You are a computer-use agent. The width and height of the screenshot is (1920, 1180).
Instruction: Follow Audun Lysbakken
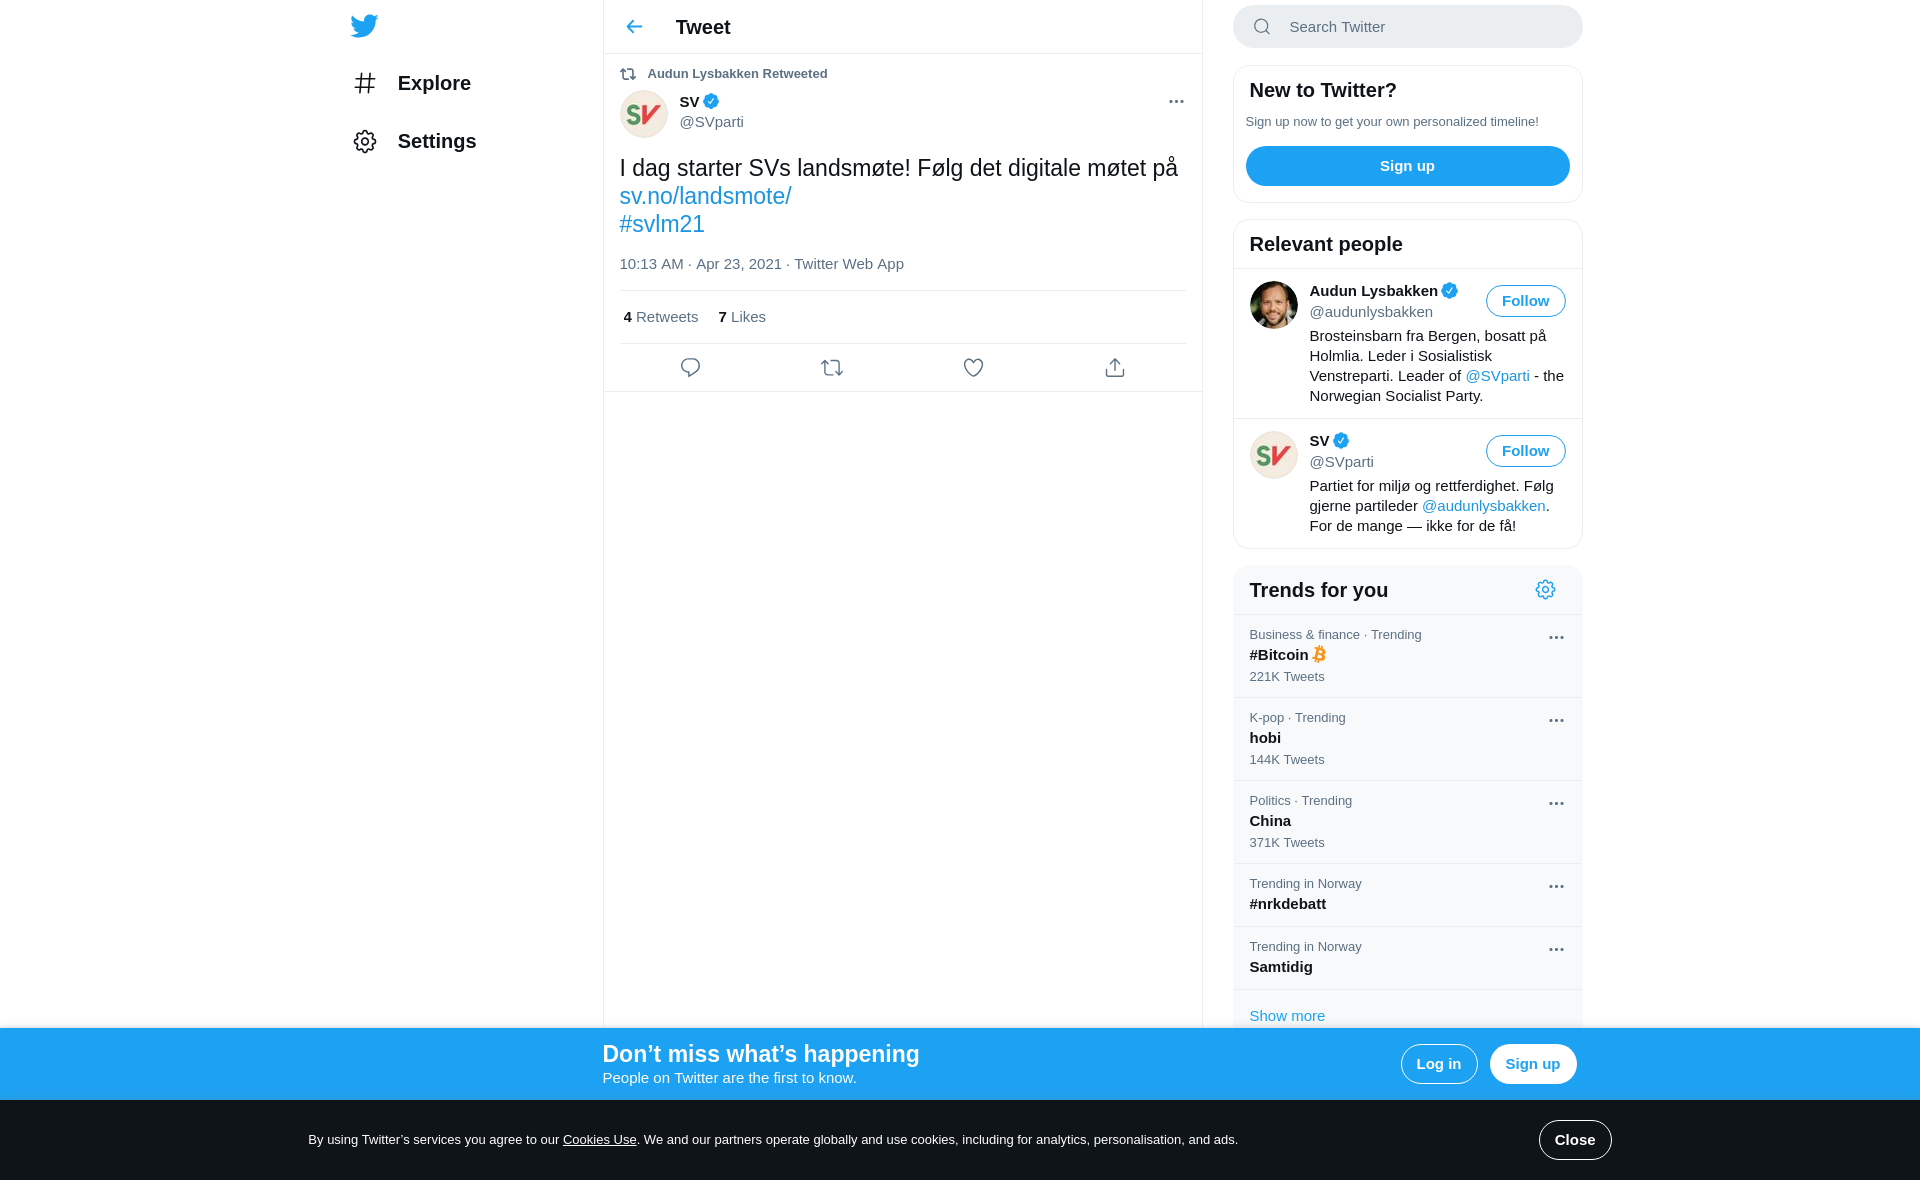1525,301
